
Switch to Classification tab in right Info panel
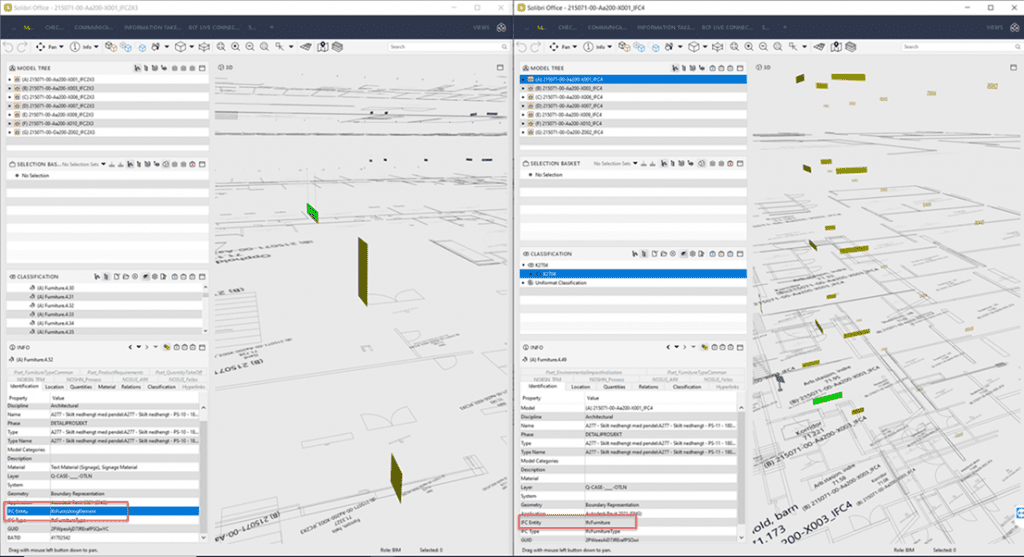[689, 386]
